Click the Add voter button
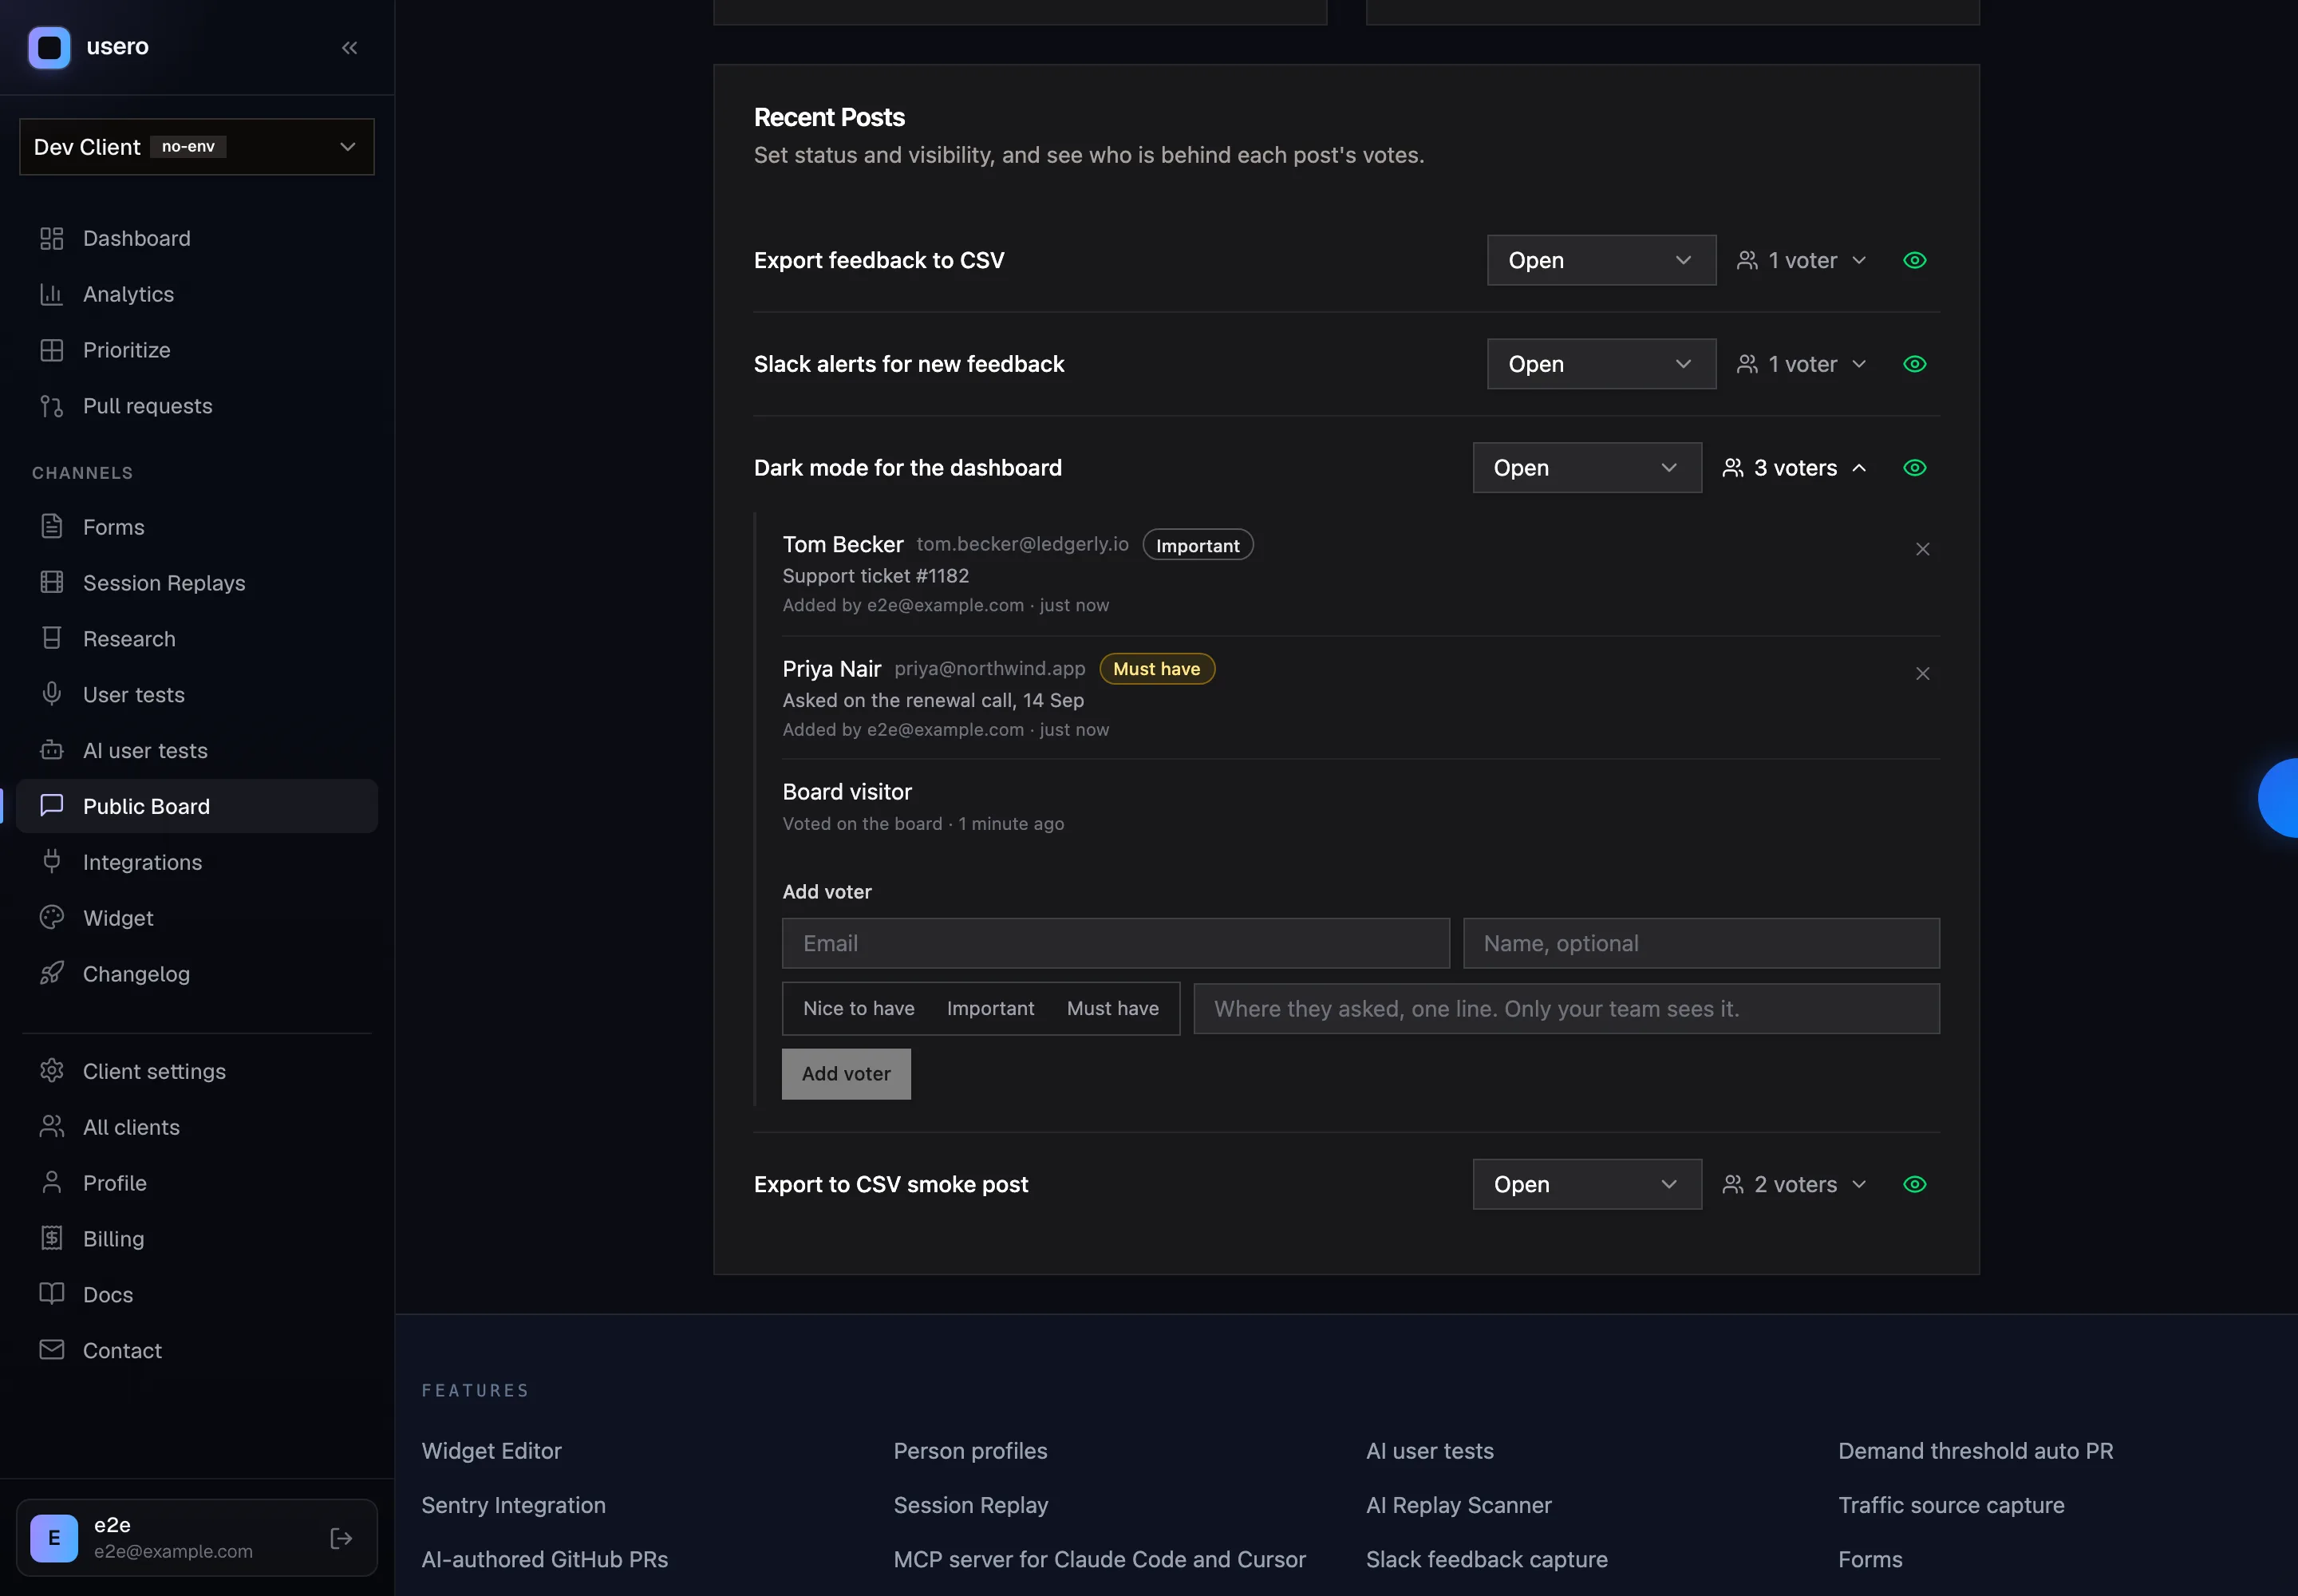 pyautogui.click(x=846, y=1074)
